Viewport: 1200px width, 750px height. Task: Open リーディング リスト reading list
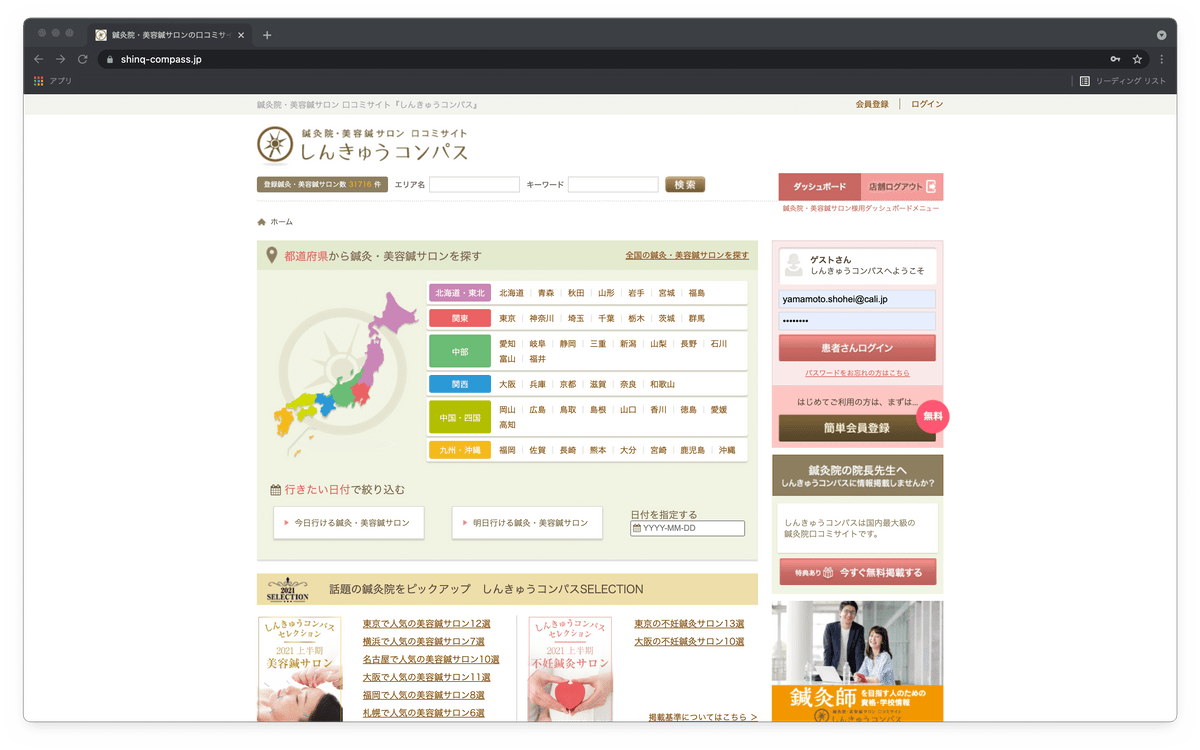tap(1123, 81)
